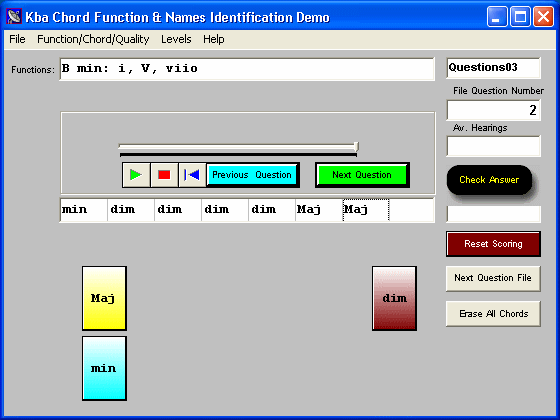The image size is (560, 420).
Task: Select the highlighted seventh cell 'Maj'
Action: point(366,210)
